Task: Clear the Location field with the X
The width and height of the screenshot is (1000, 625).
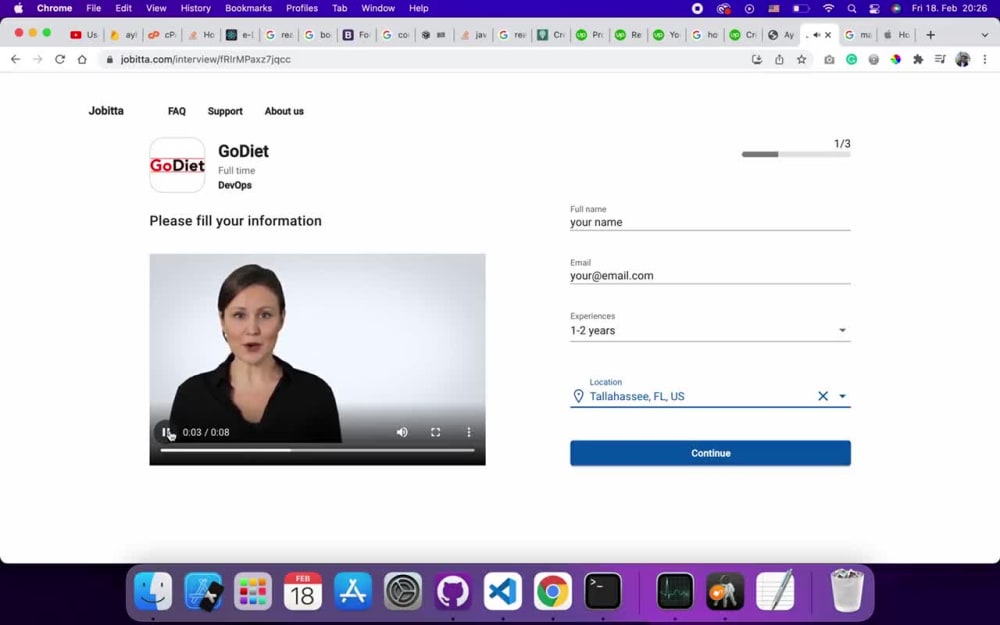Action: tap(823, 396)
